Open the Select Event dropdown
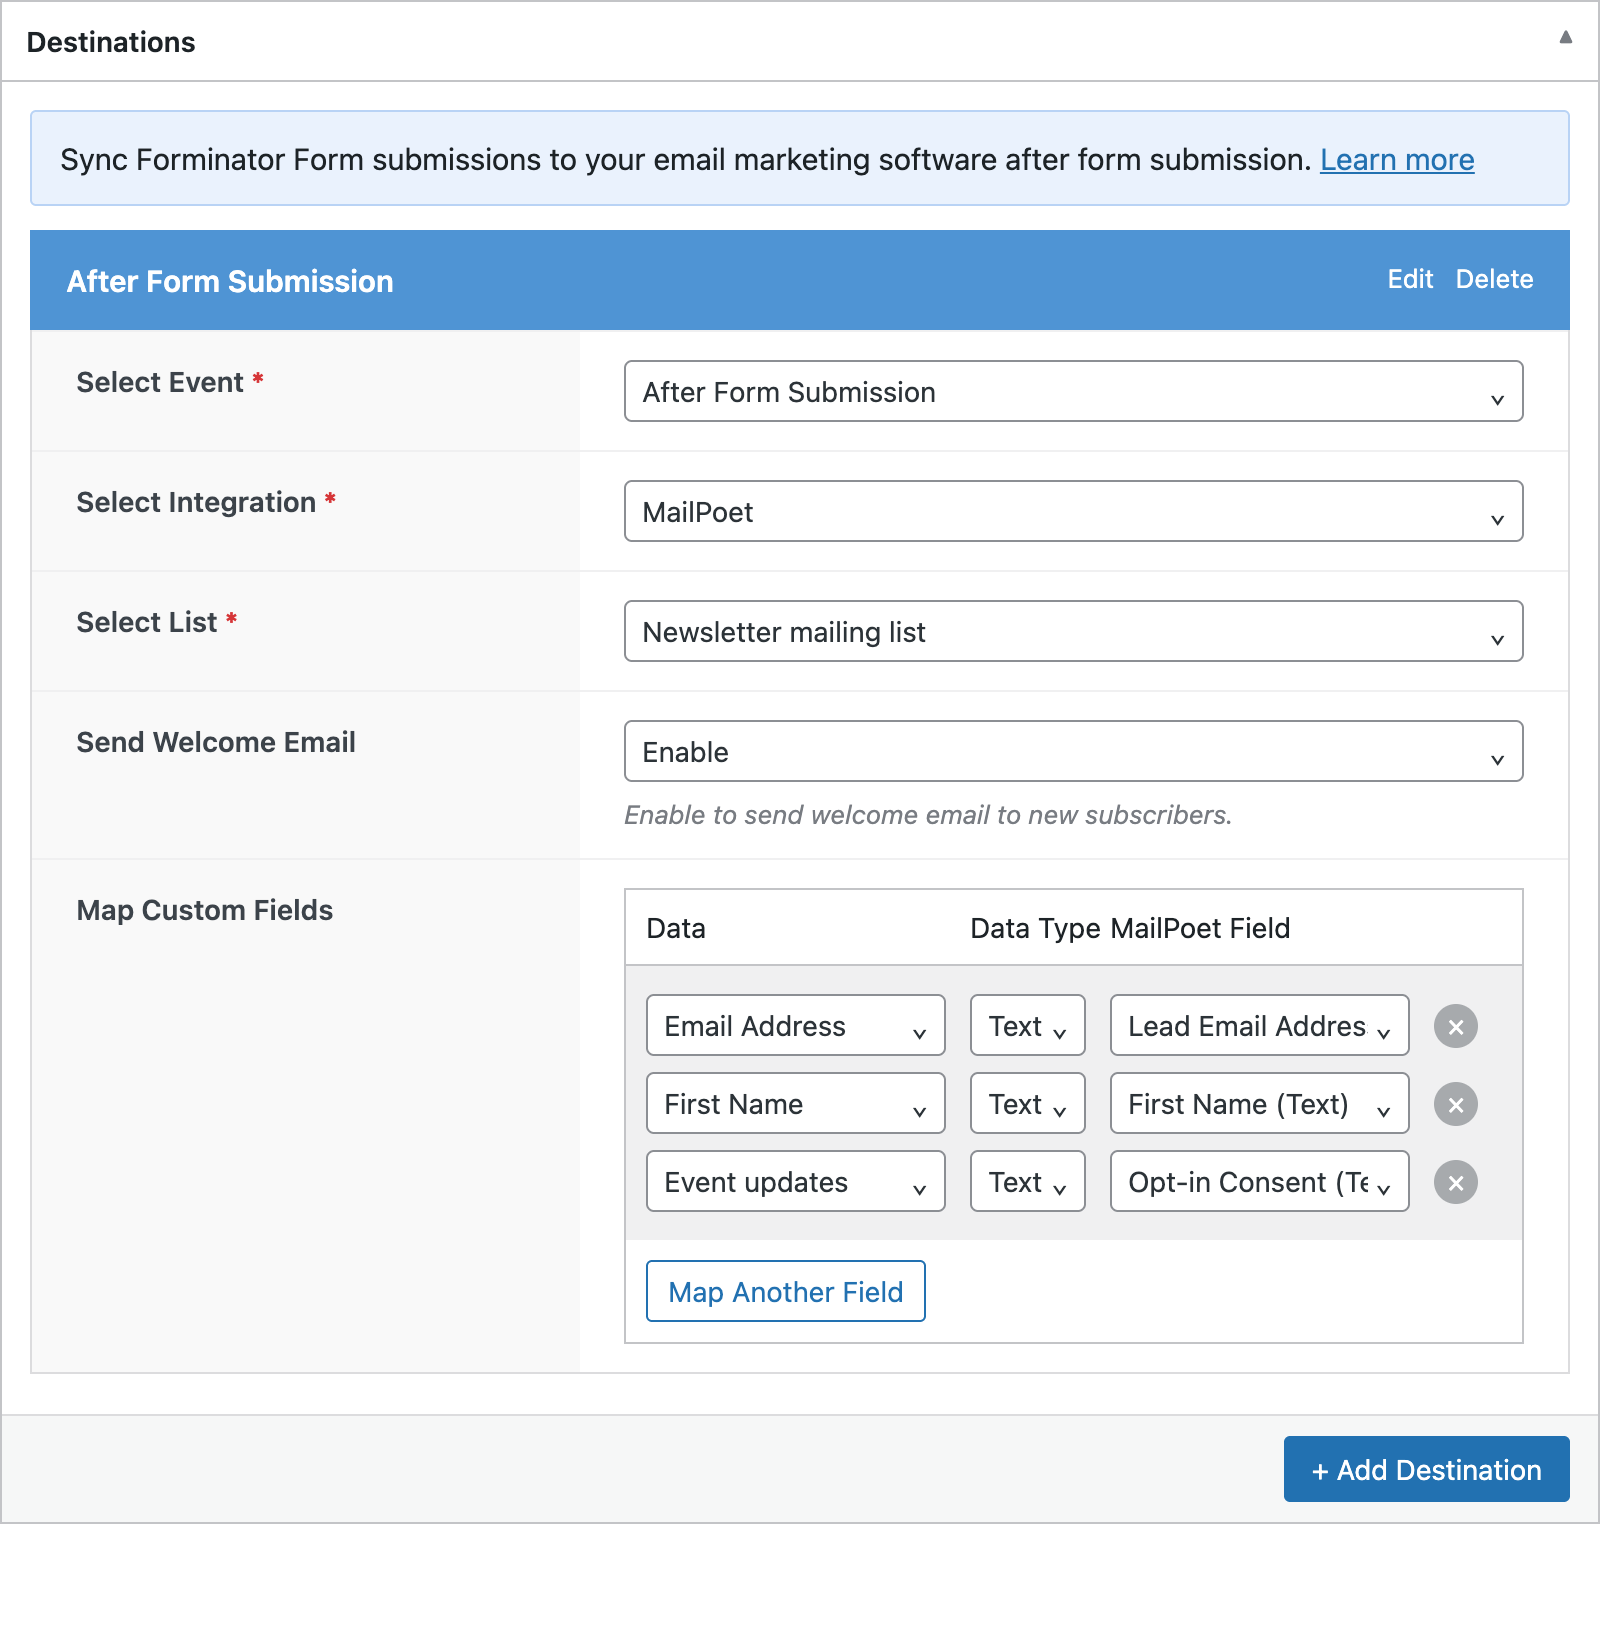This screenshot has height=1638, width=1600. coord(1073,391)
